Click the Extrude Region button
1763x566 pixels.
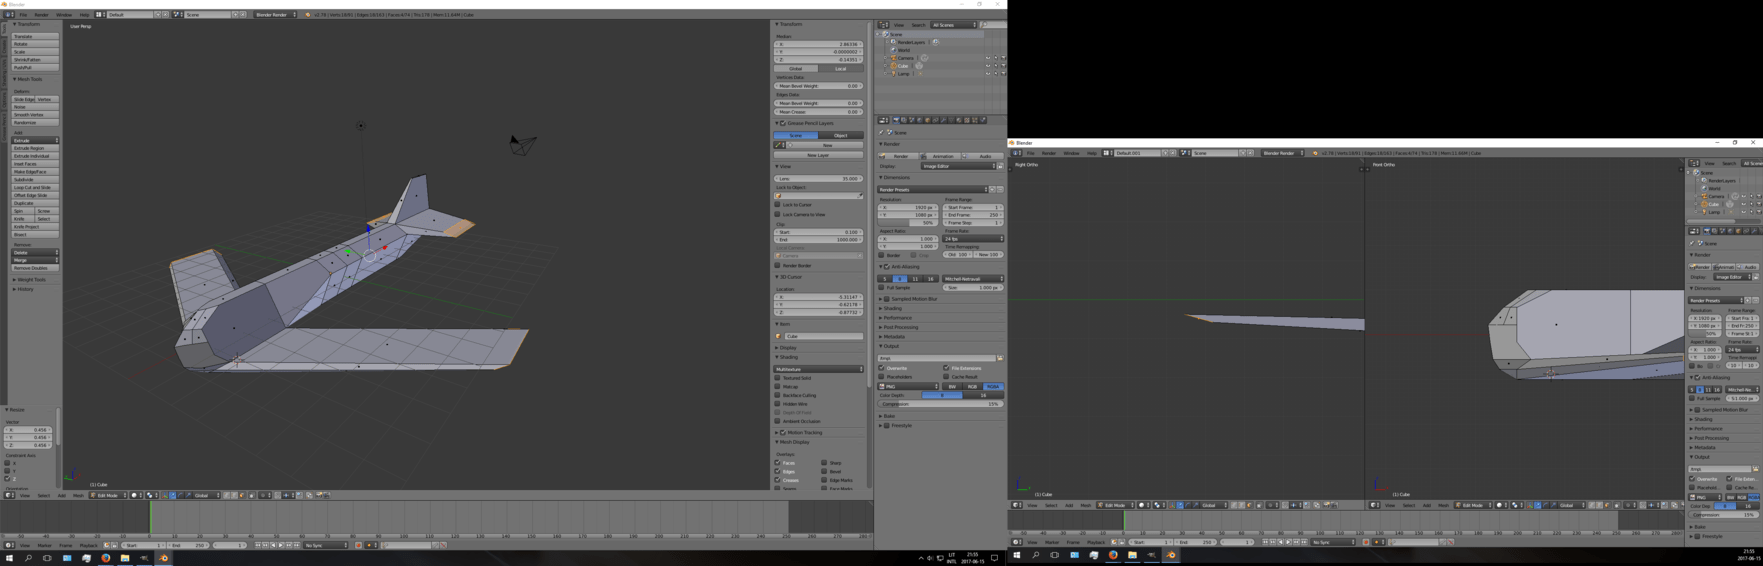click(x=35, y=148)
